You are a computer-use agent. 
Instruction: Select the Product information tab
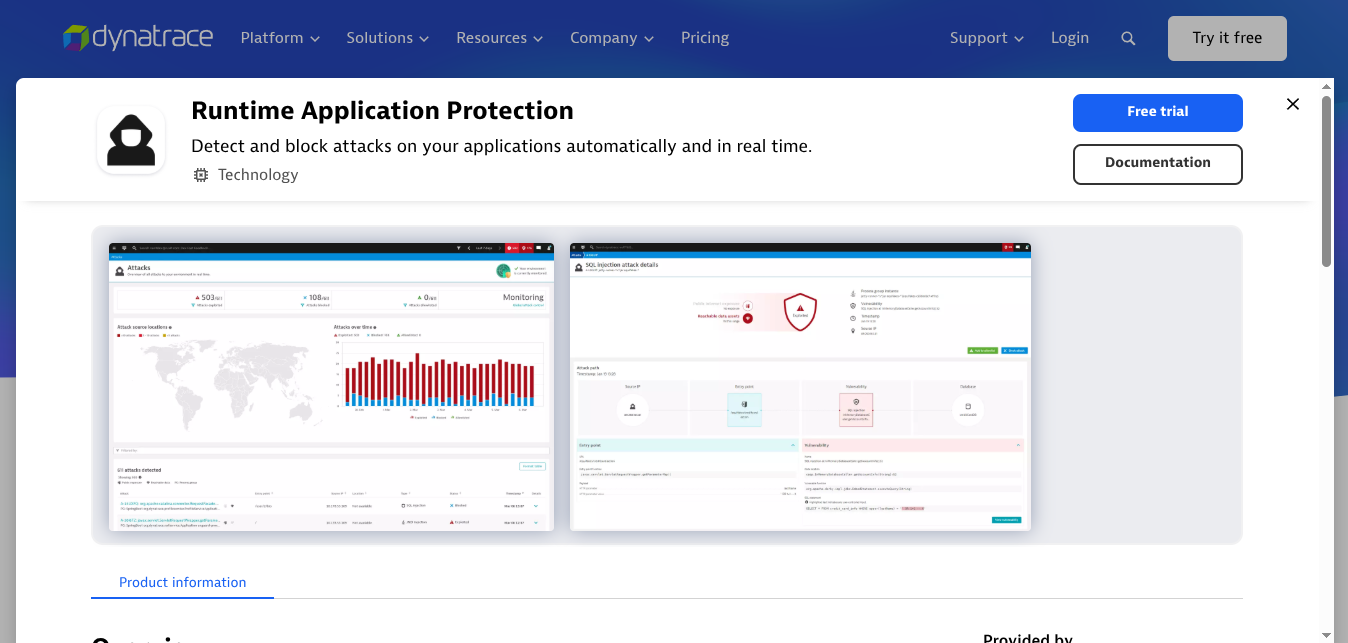tap(182, 582)
